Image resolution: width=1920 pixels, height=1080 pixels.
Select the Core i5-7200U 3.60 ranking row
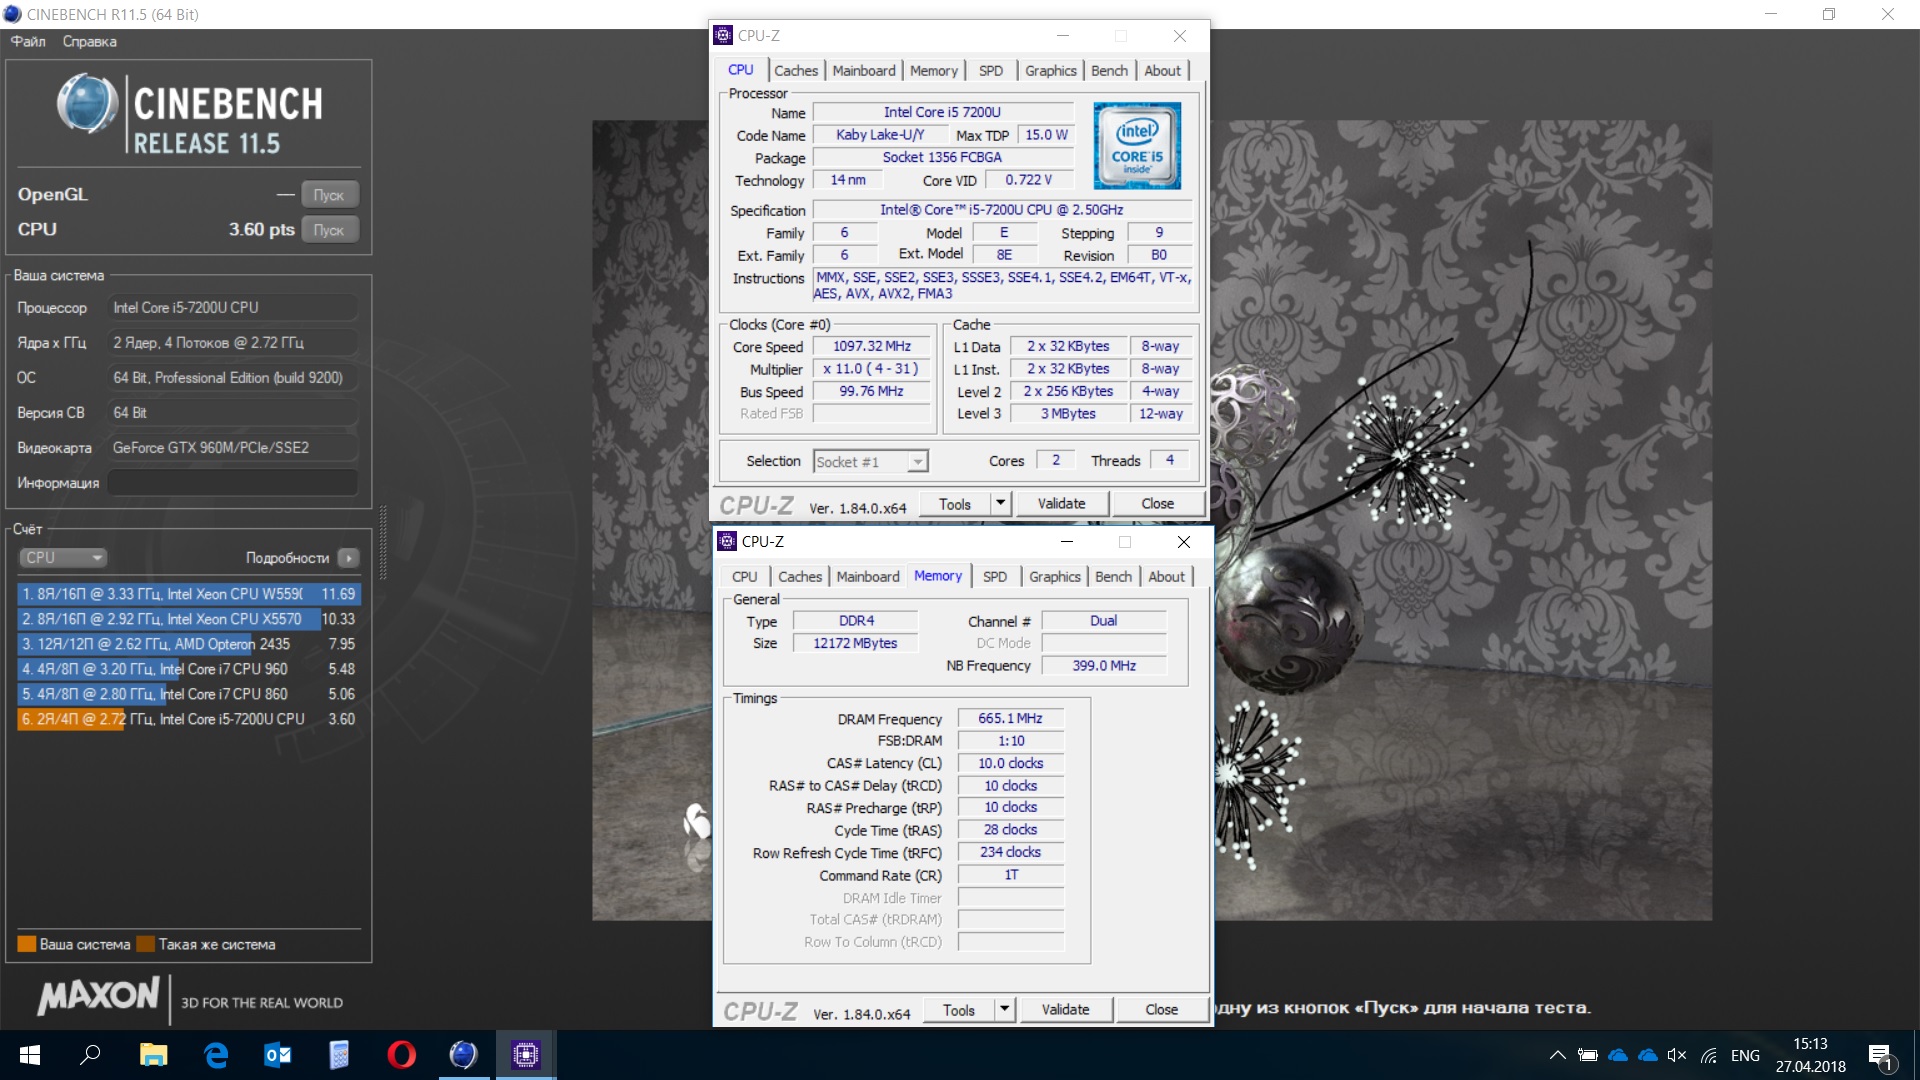pos(188,719)
